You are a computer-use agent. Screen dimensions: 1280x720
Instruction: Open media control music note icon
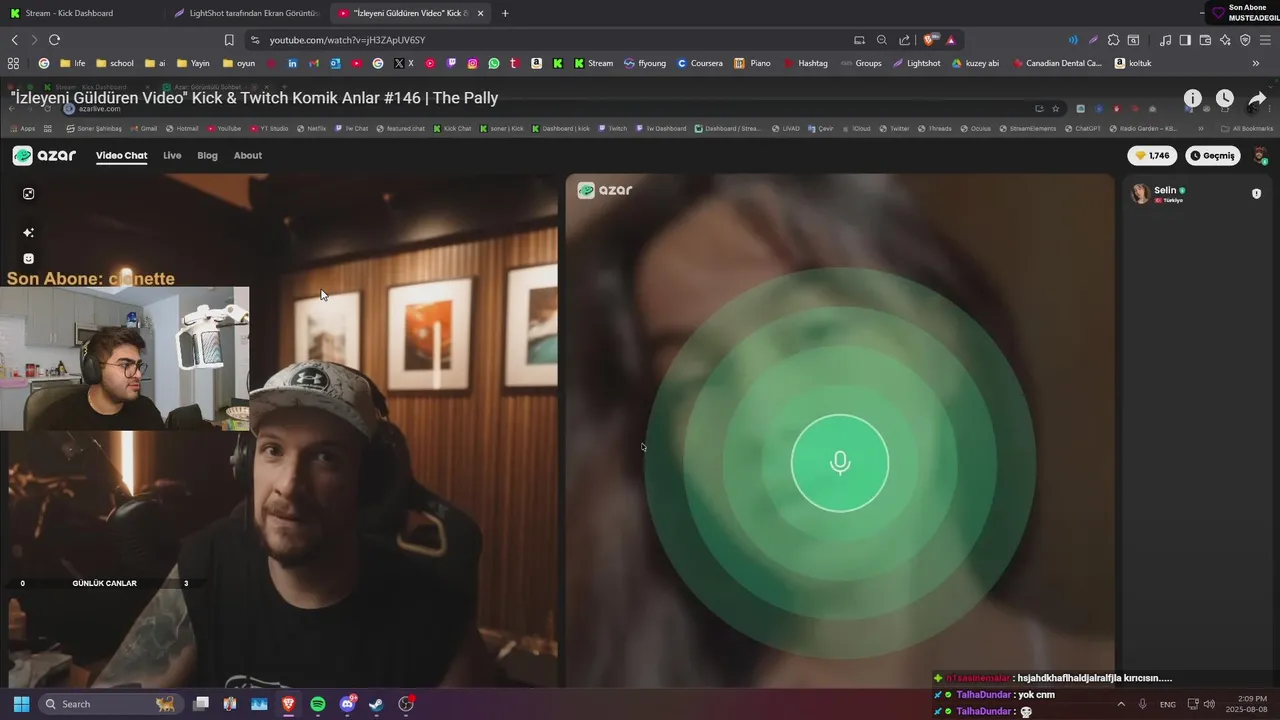[x=1165, y=40]
